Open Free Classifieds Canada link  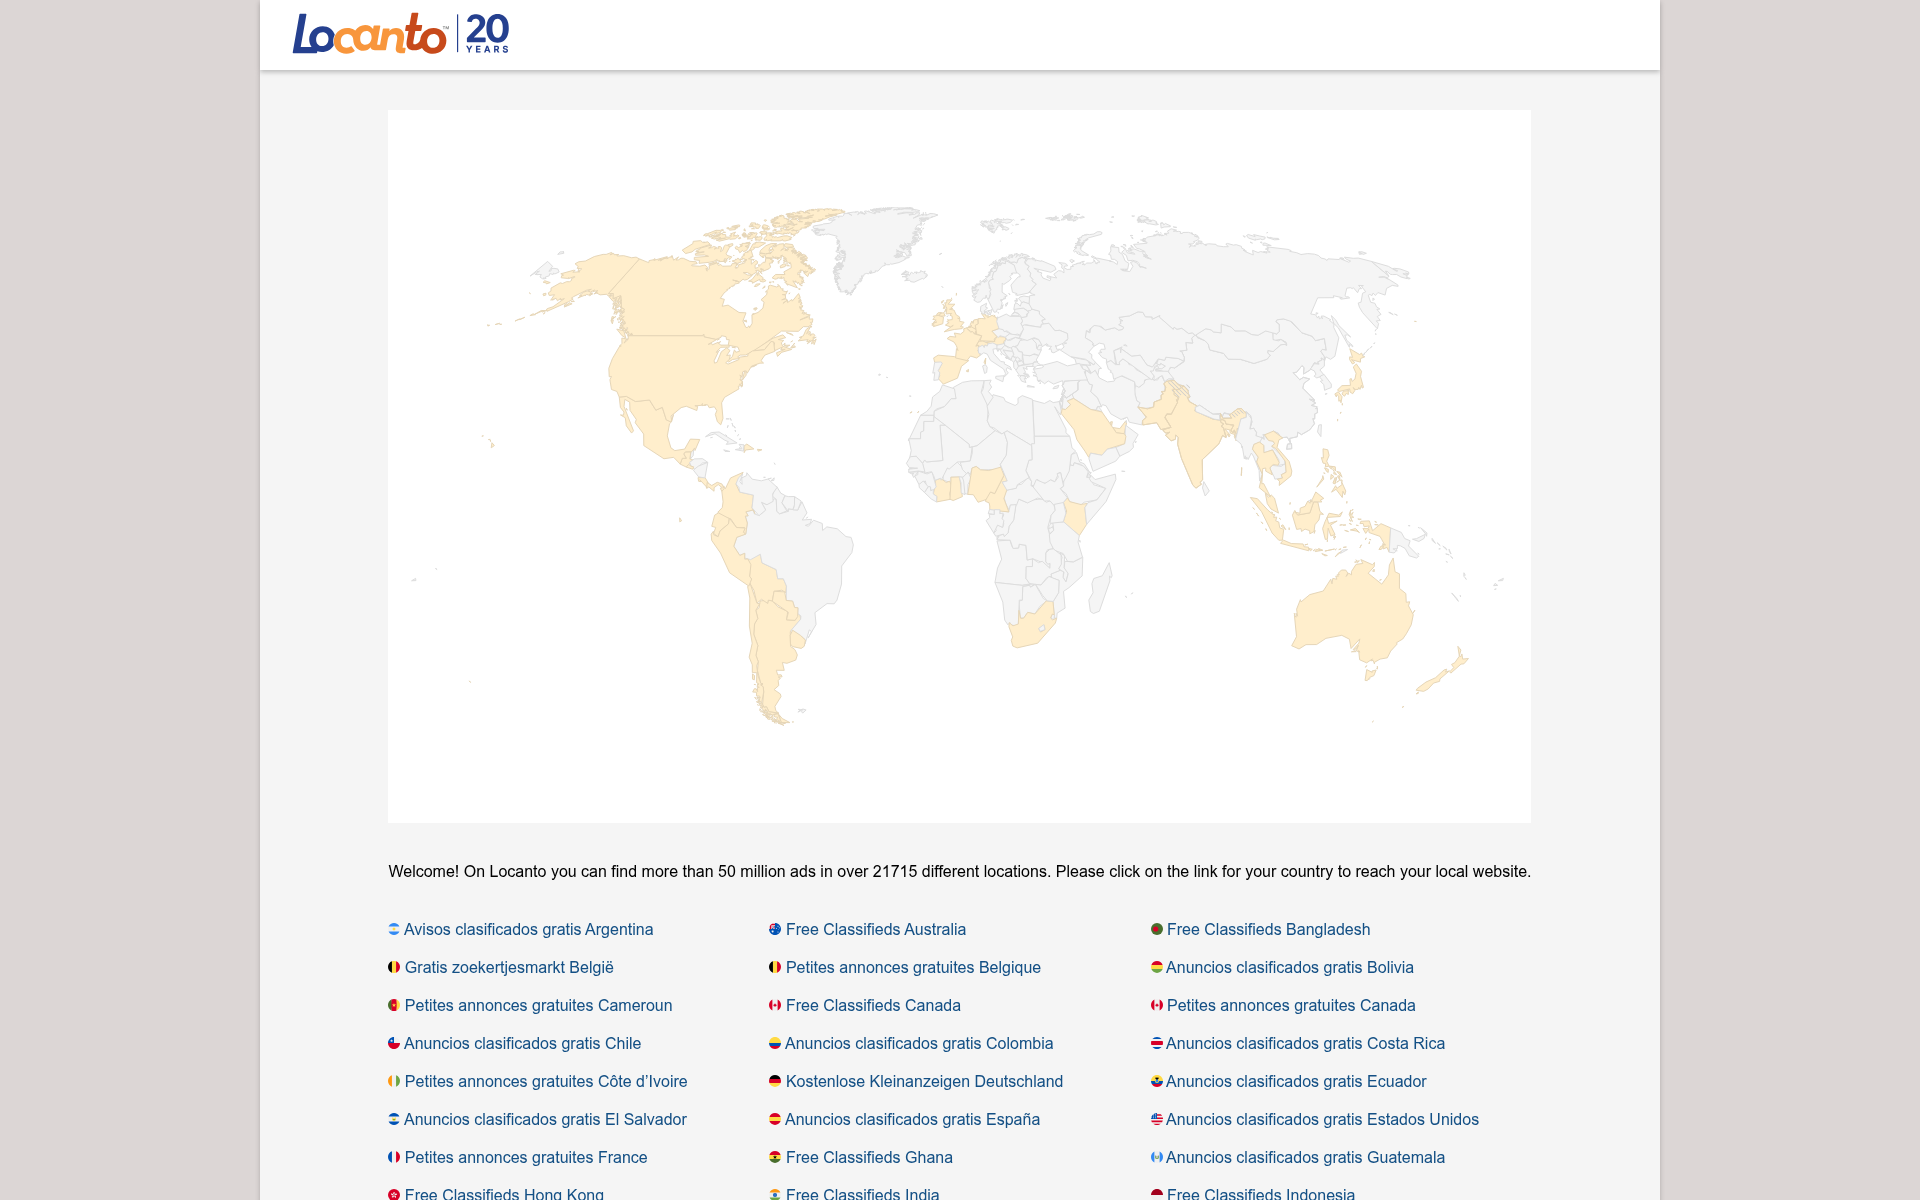point(873,1005)
